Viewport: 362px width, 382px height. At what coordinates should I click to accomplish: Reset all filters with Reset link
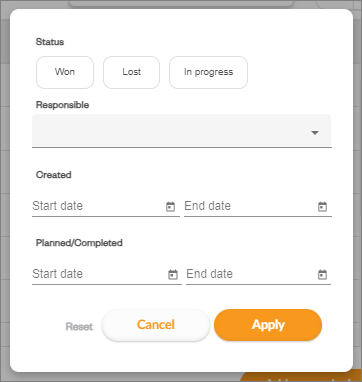point(79,326)
